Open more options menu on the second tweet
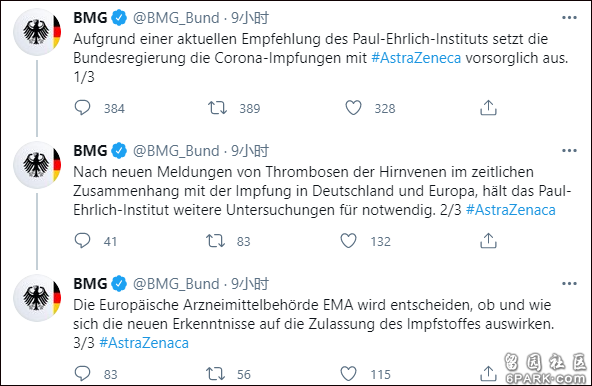592x386 pixels. tap(569, 151)
